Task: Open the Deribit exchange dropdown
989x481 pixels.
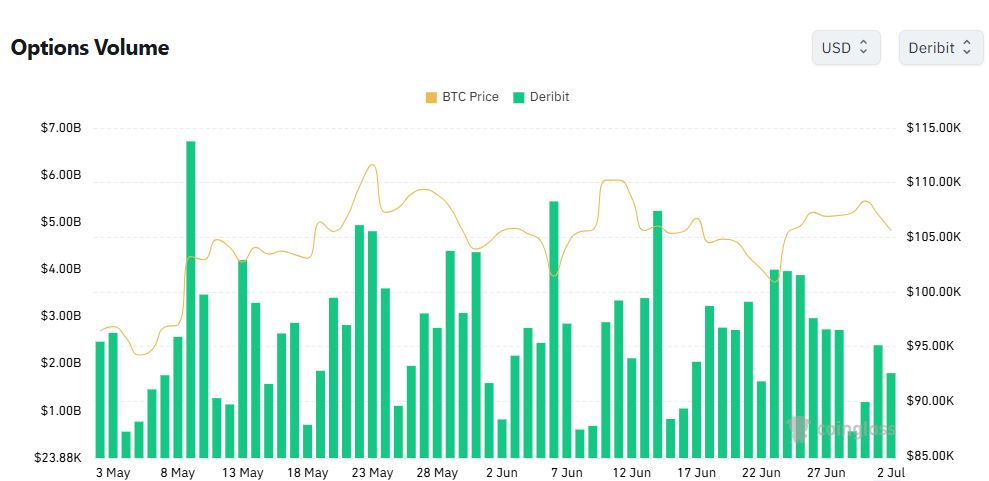Action: tap(940, 47)
